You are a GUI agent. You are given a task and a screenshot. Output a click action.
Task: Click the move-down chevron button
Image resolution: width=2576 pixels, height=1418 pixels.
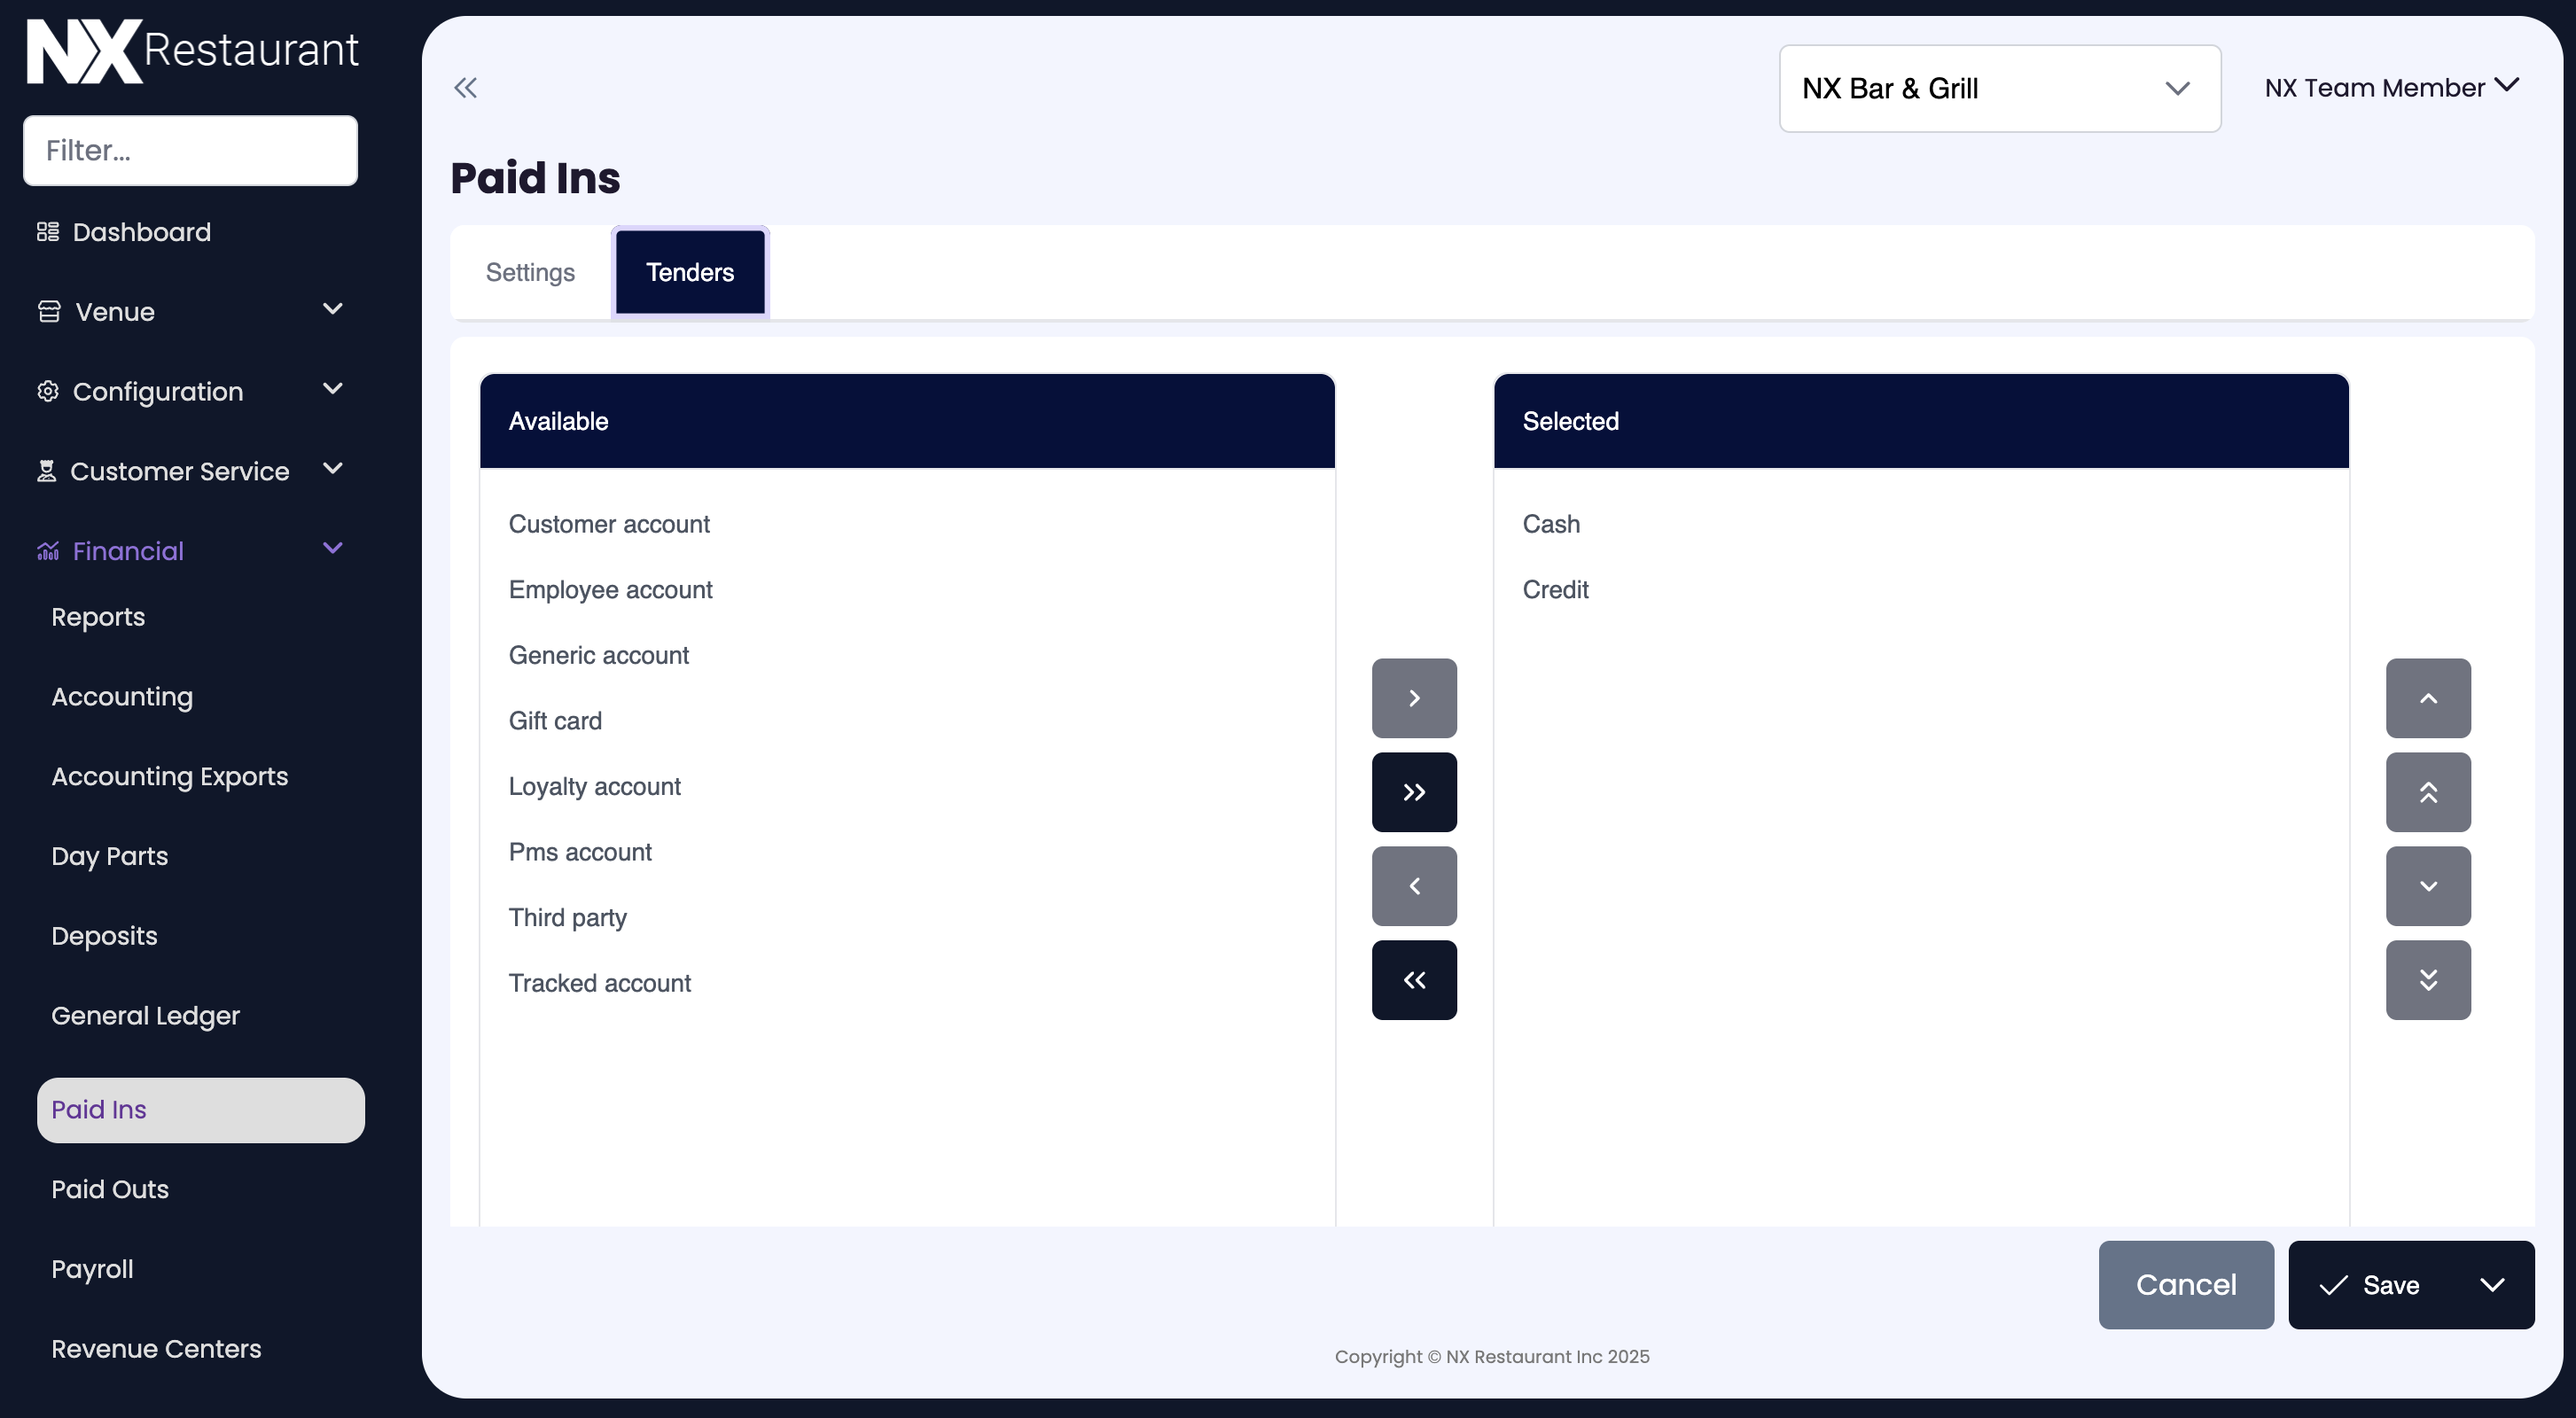point(2427,886)
